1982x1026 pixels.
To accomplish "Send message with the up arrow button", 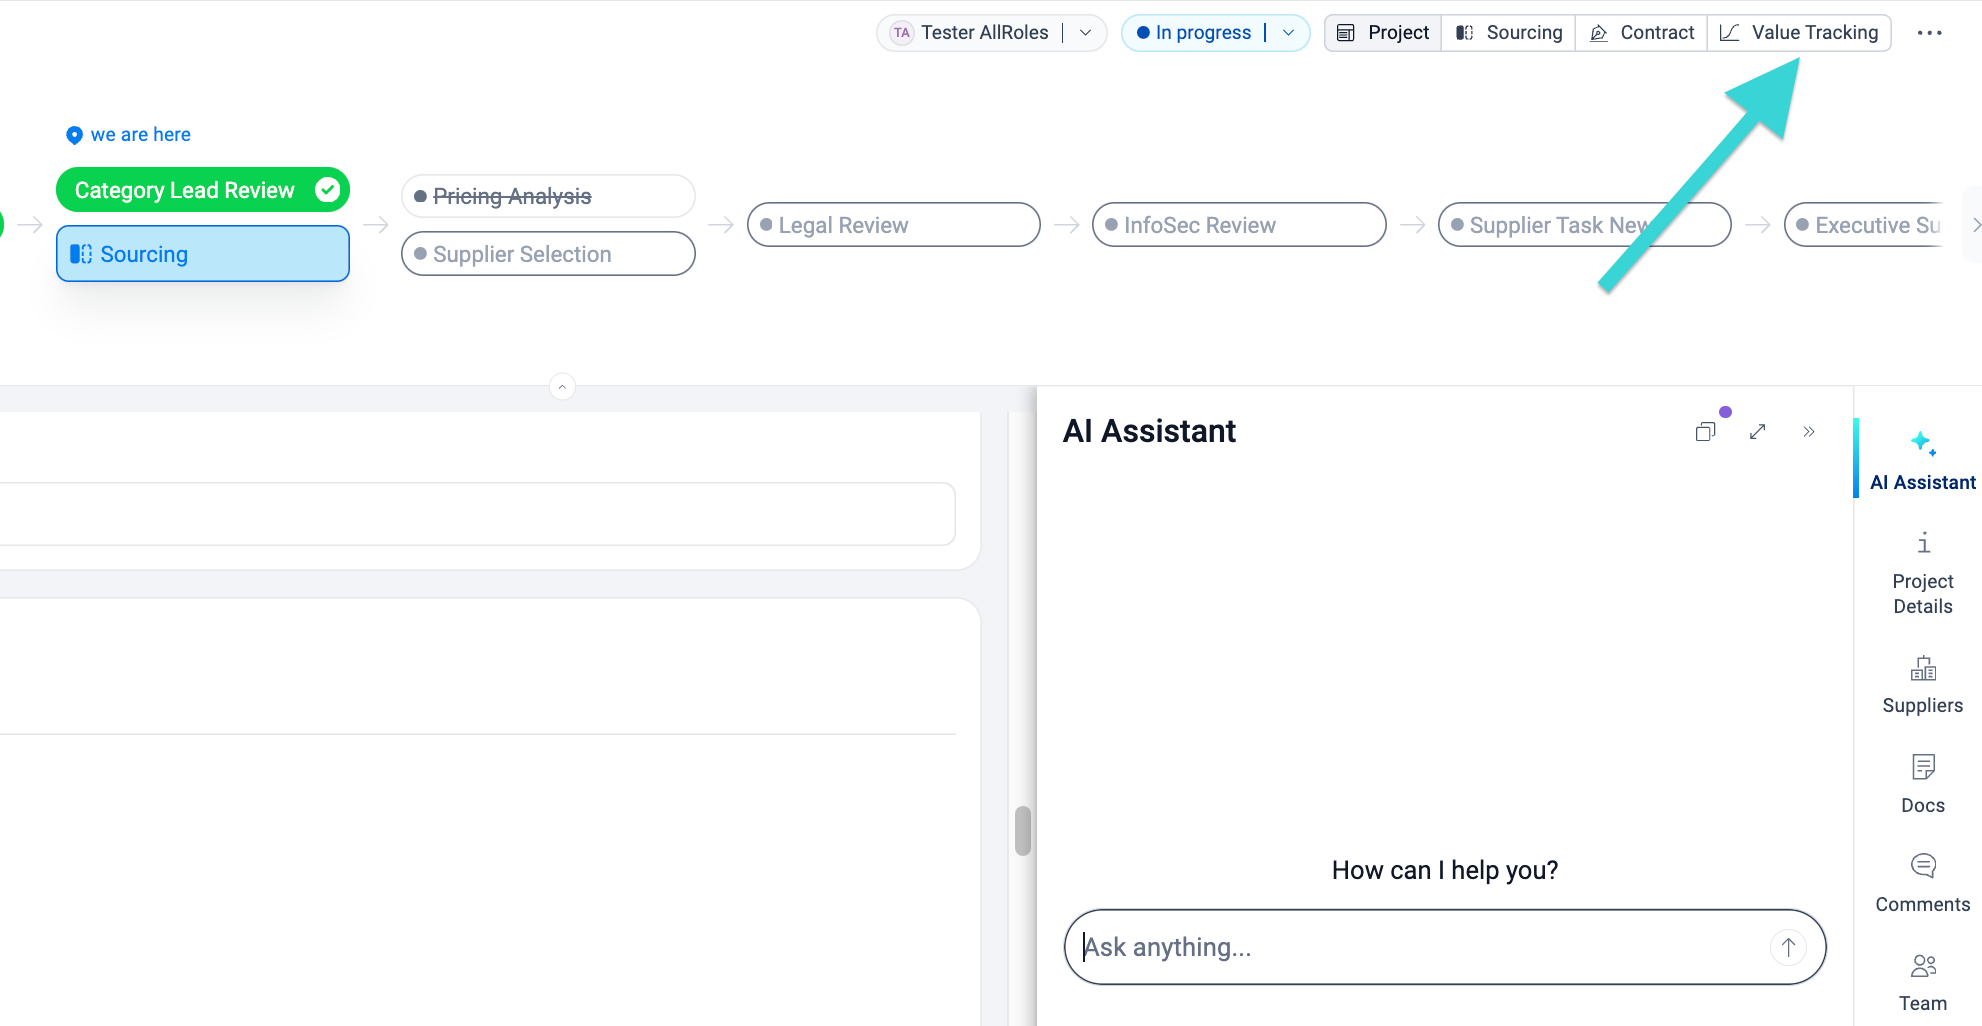I will [x=1788, y=947].
